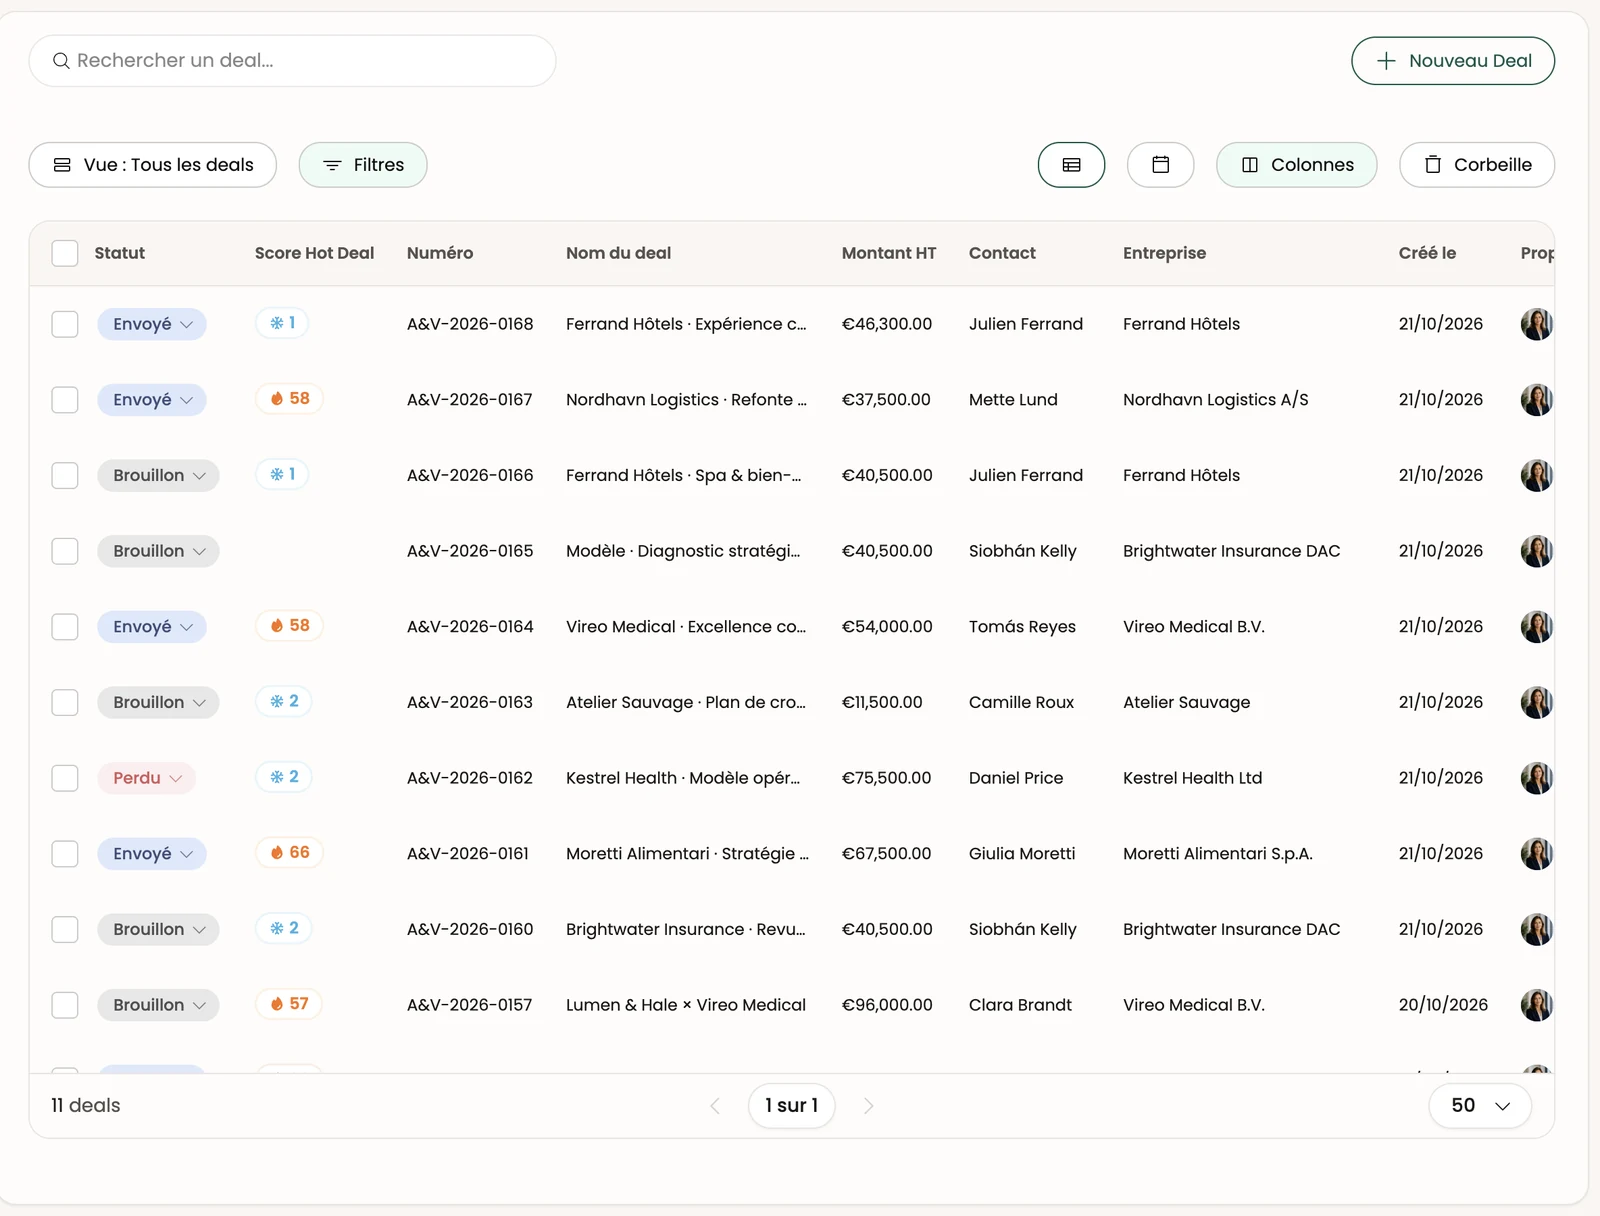
Task: Open the Corbeille trash button
Action: point(1477,165)
